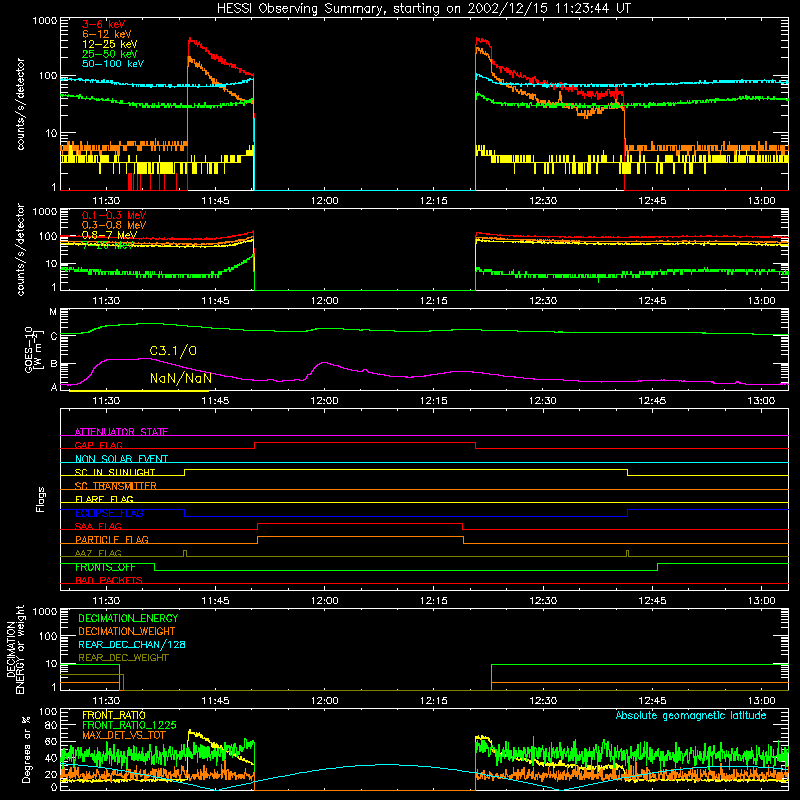Screen dimensions: 800x800
Task: Select the 0.1-0.3 MeV legend label
Action: coord(114,215)
